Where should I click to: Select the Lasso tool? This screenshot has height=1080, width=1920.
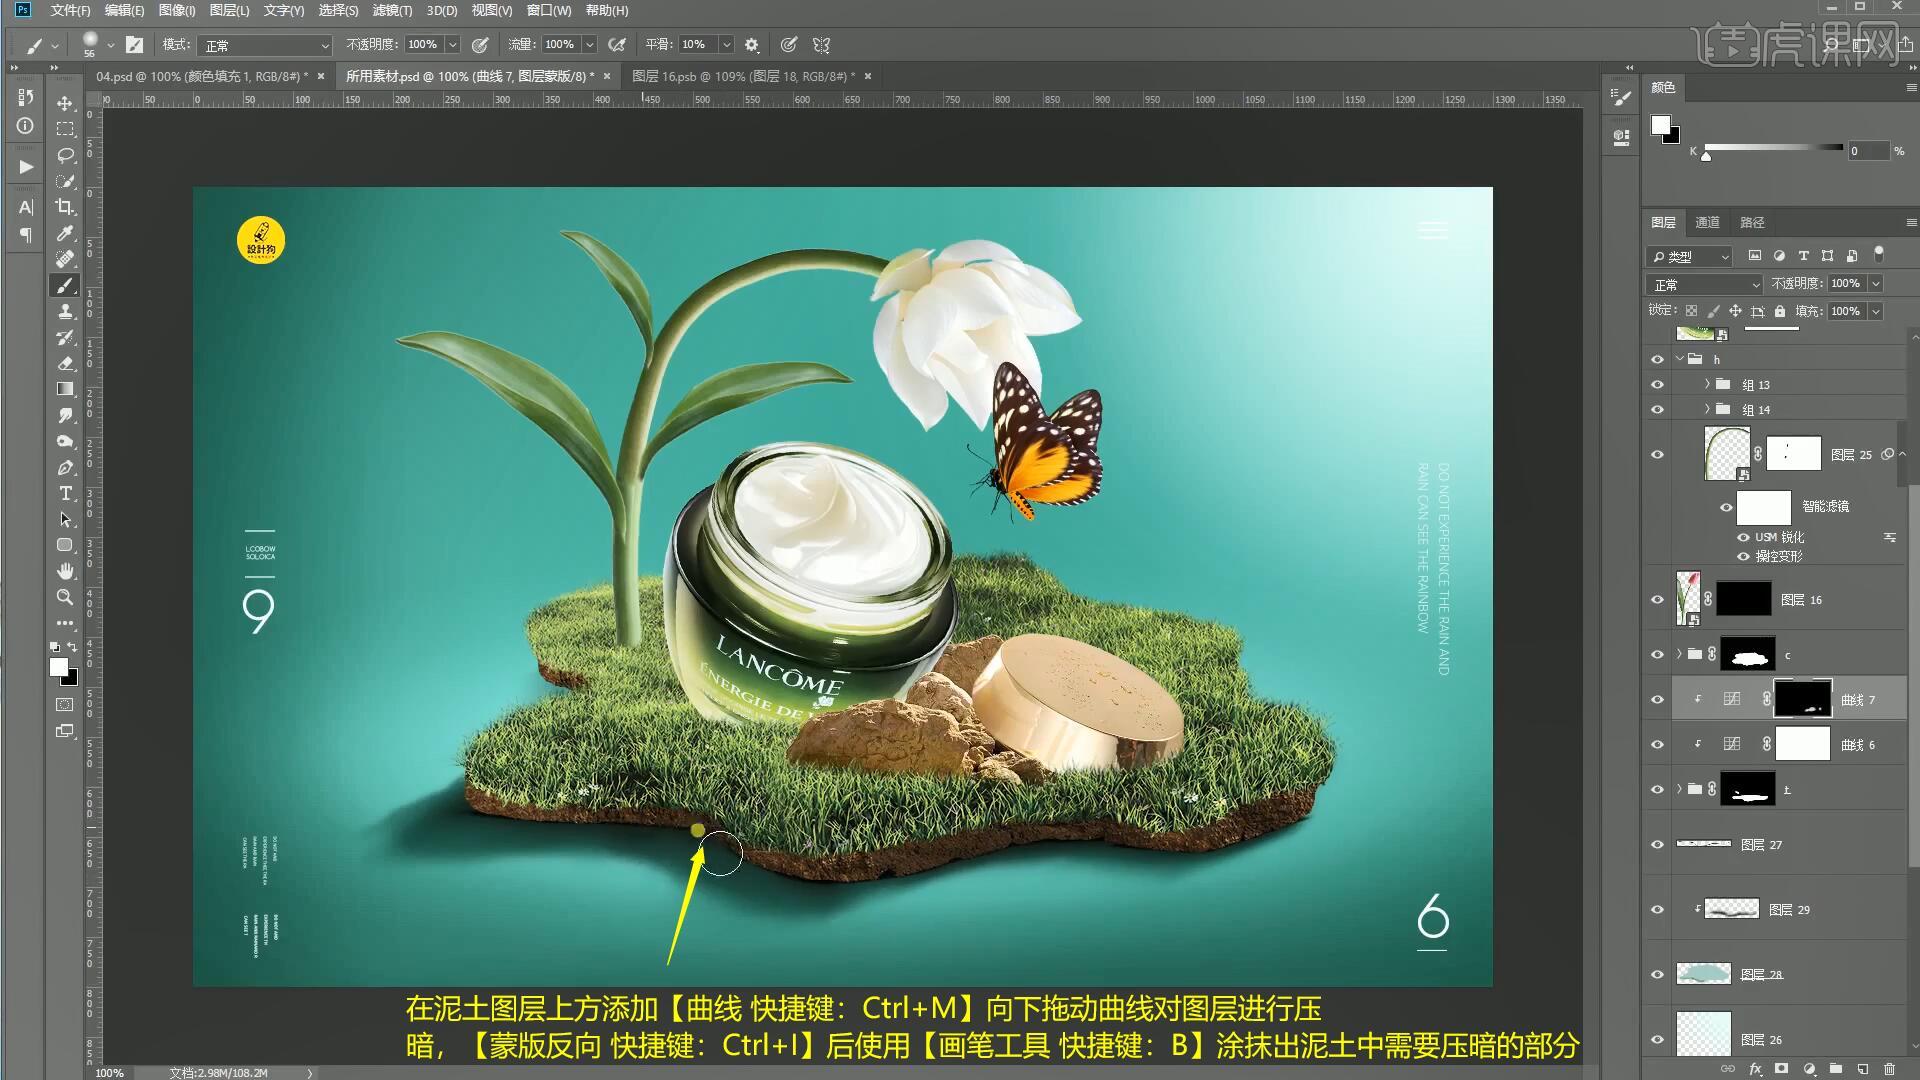click(x=65, y=155)
